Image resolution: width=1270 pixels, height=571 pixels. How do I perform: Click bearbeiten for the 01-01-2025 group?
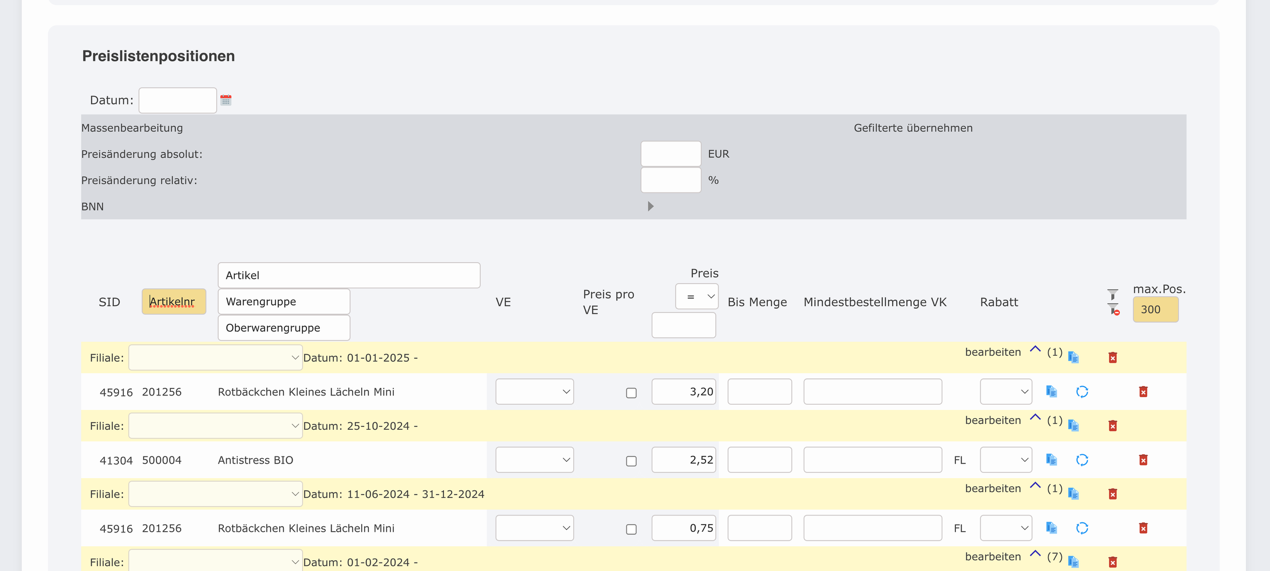(x=992, y=352)
